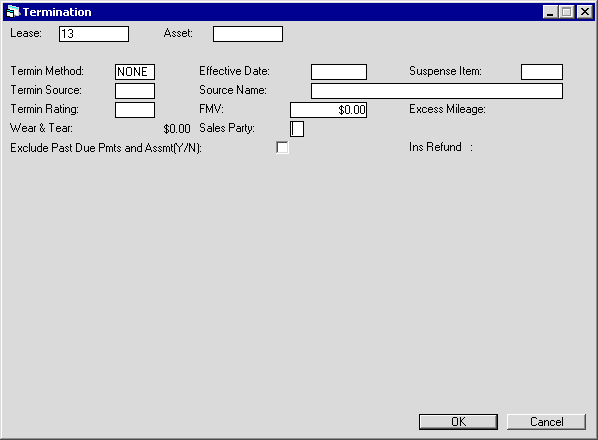Close the Termination dialog
This screenshot has height=440, width=598.
click(585, 12)
